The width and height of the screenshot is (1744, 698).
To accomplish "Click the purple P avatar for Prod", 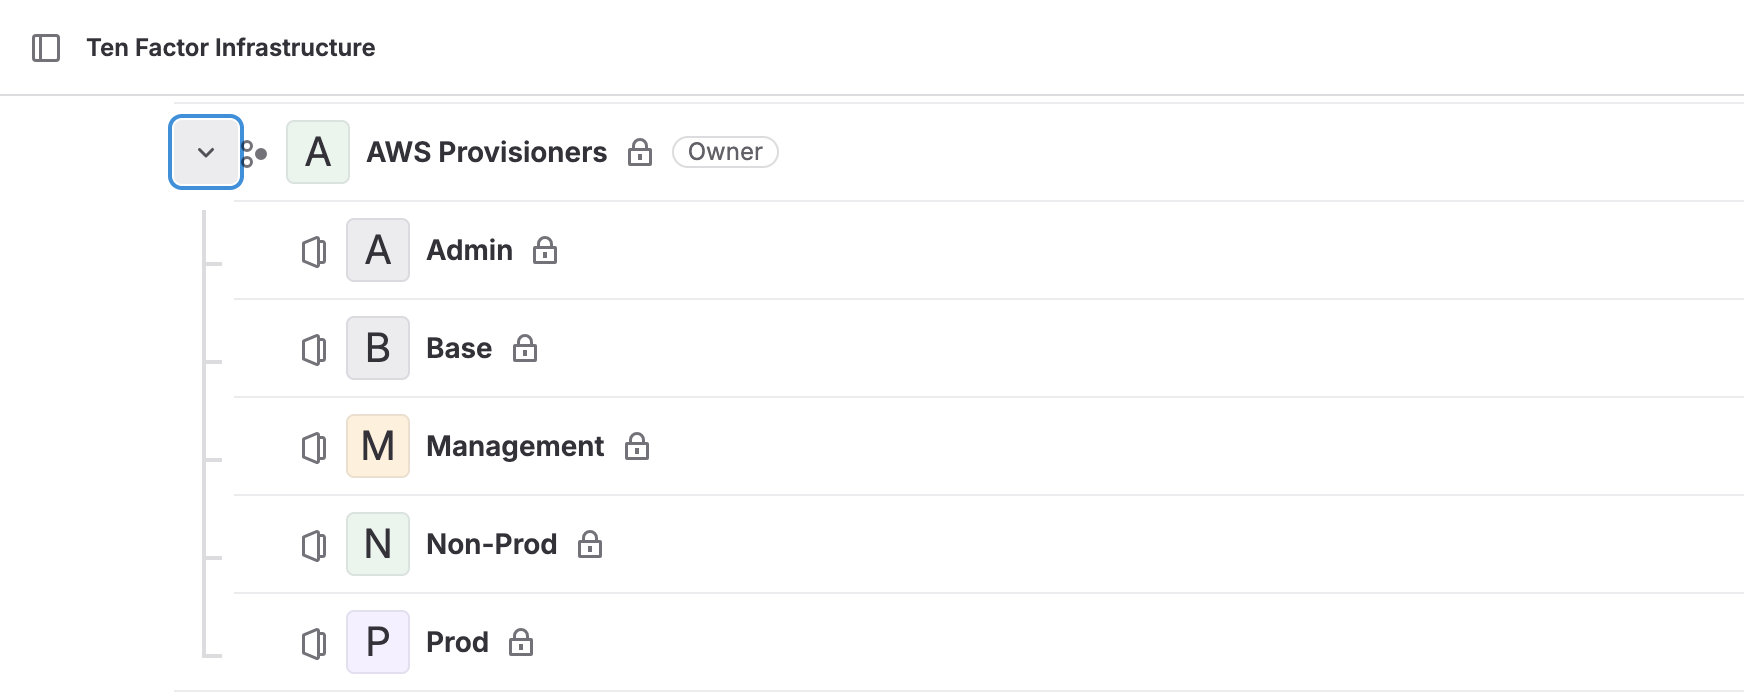I will 378,642.
